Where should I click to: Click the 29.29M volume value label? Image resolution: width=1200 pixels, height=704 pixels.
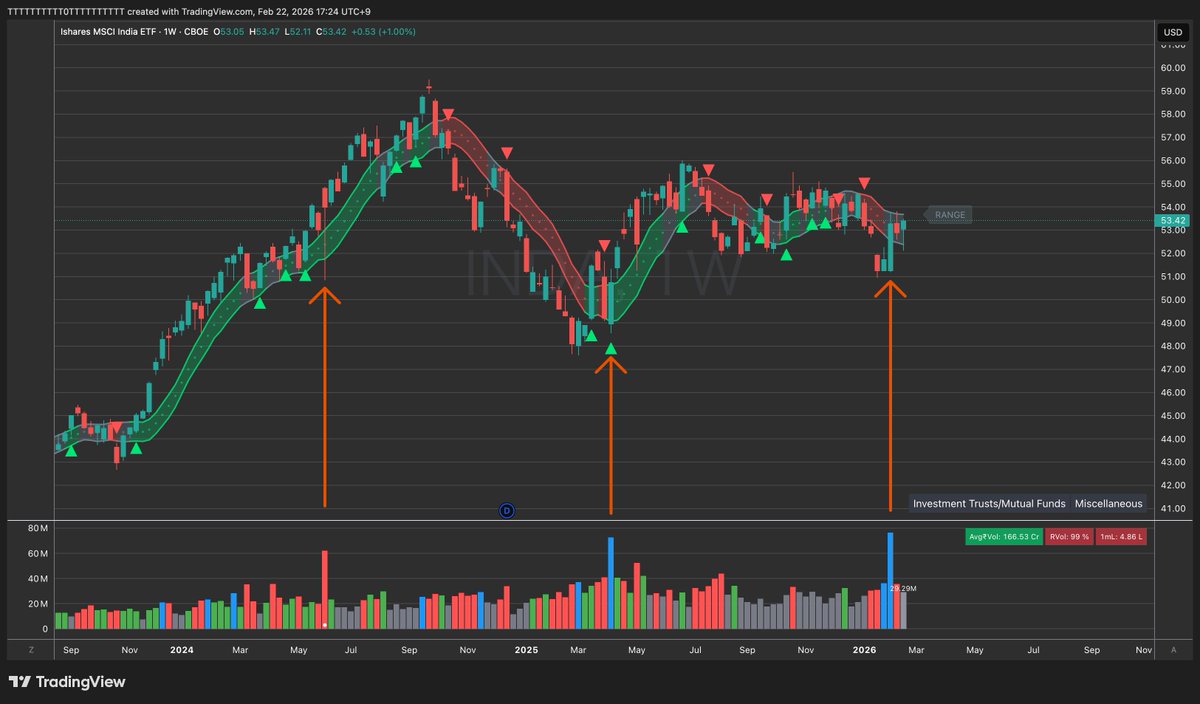[903, 588]
